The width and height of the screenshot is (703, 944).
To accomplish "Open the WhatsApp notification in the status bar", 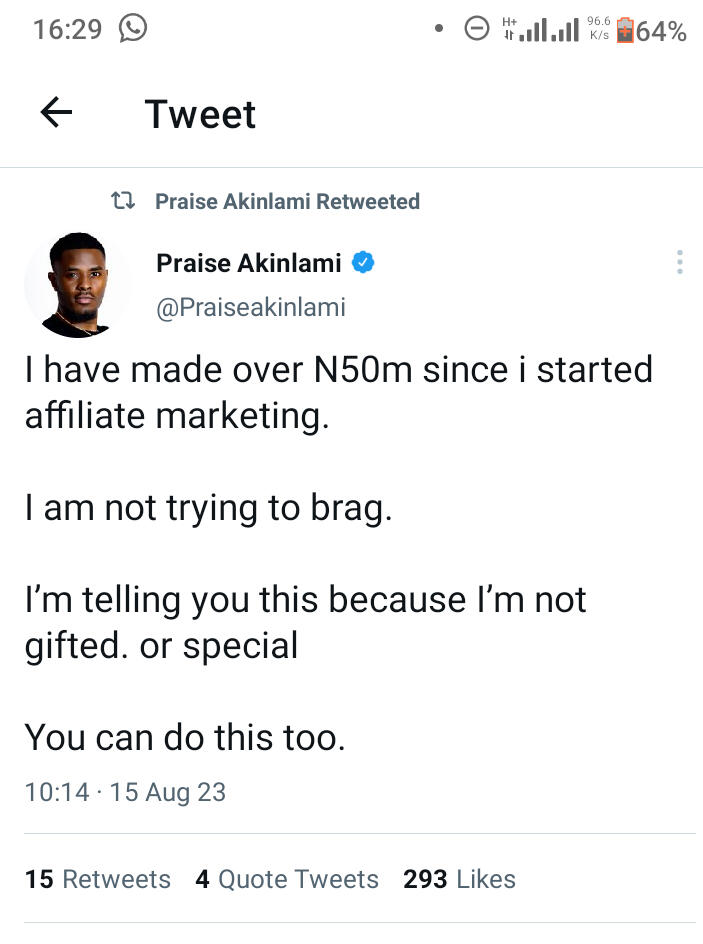I will click(133, 29).
